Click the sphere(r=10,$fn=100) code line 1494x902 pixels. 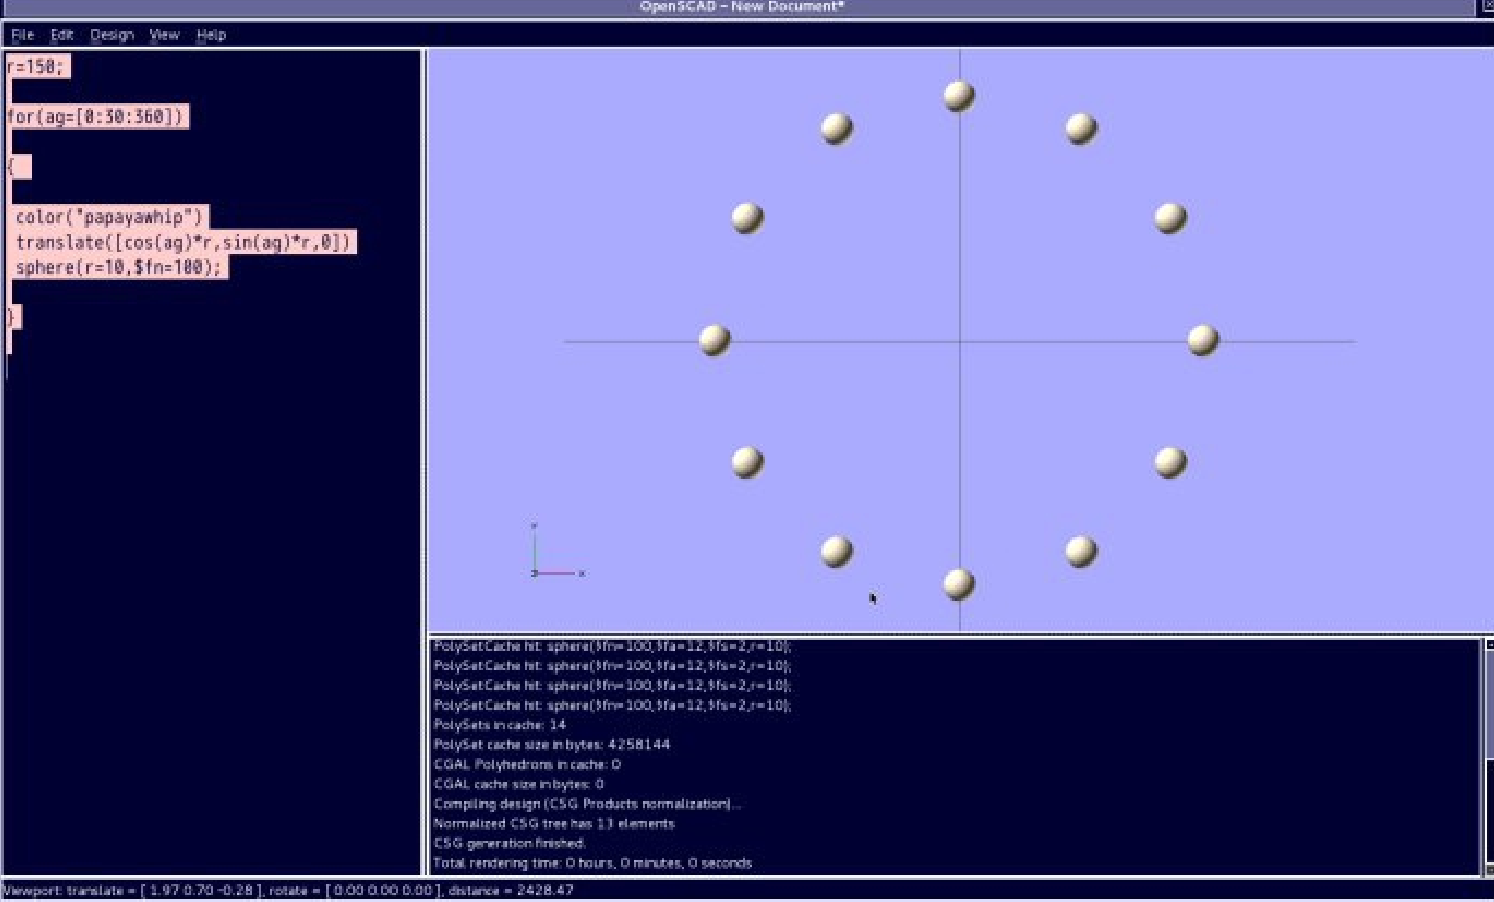(x=118, y=267)
